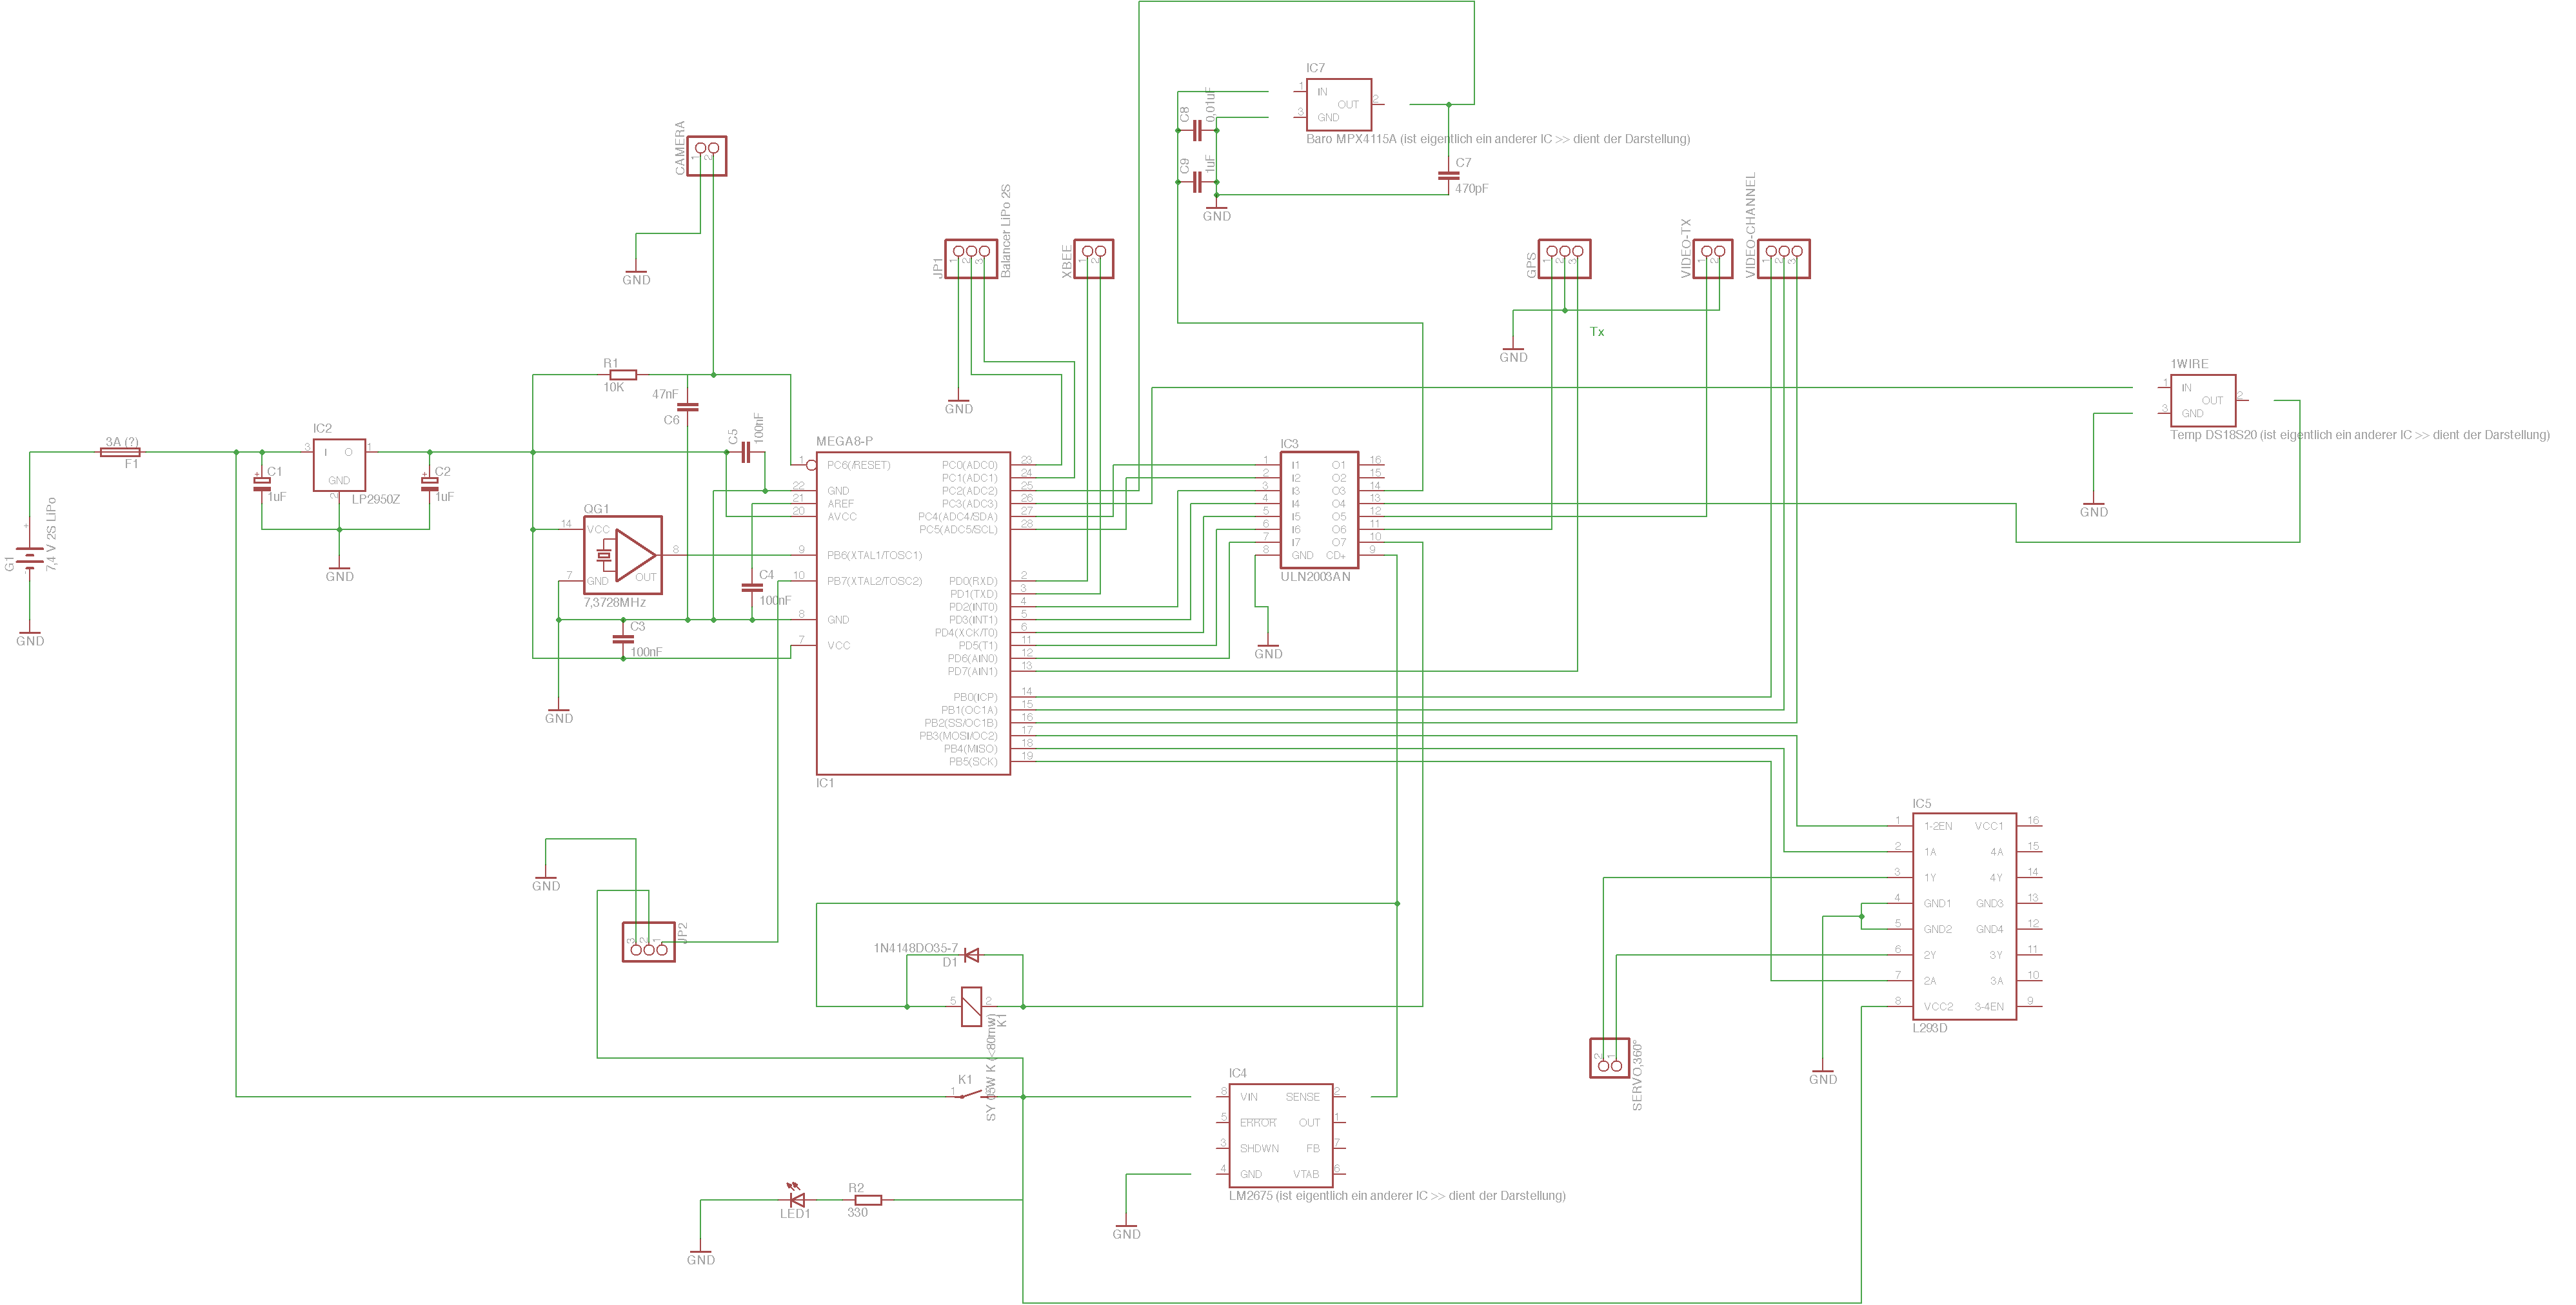Image resolution: width=2576 pixels, height=1305 pixels.
Task: Select the R2 330 resistor
Action: click(868, 1199)
